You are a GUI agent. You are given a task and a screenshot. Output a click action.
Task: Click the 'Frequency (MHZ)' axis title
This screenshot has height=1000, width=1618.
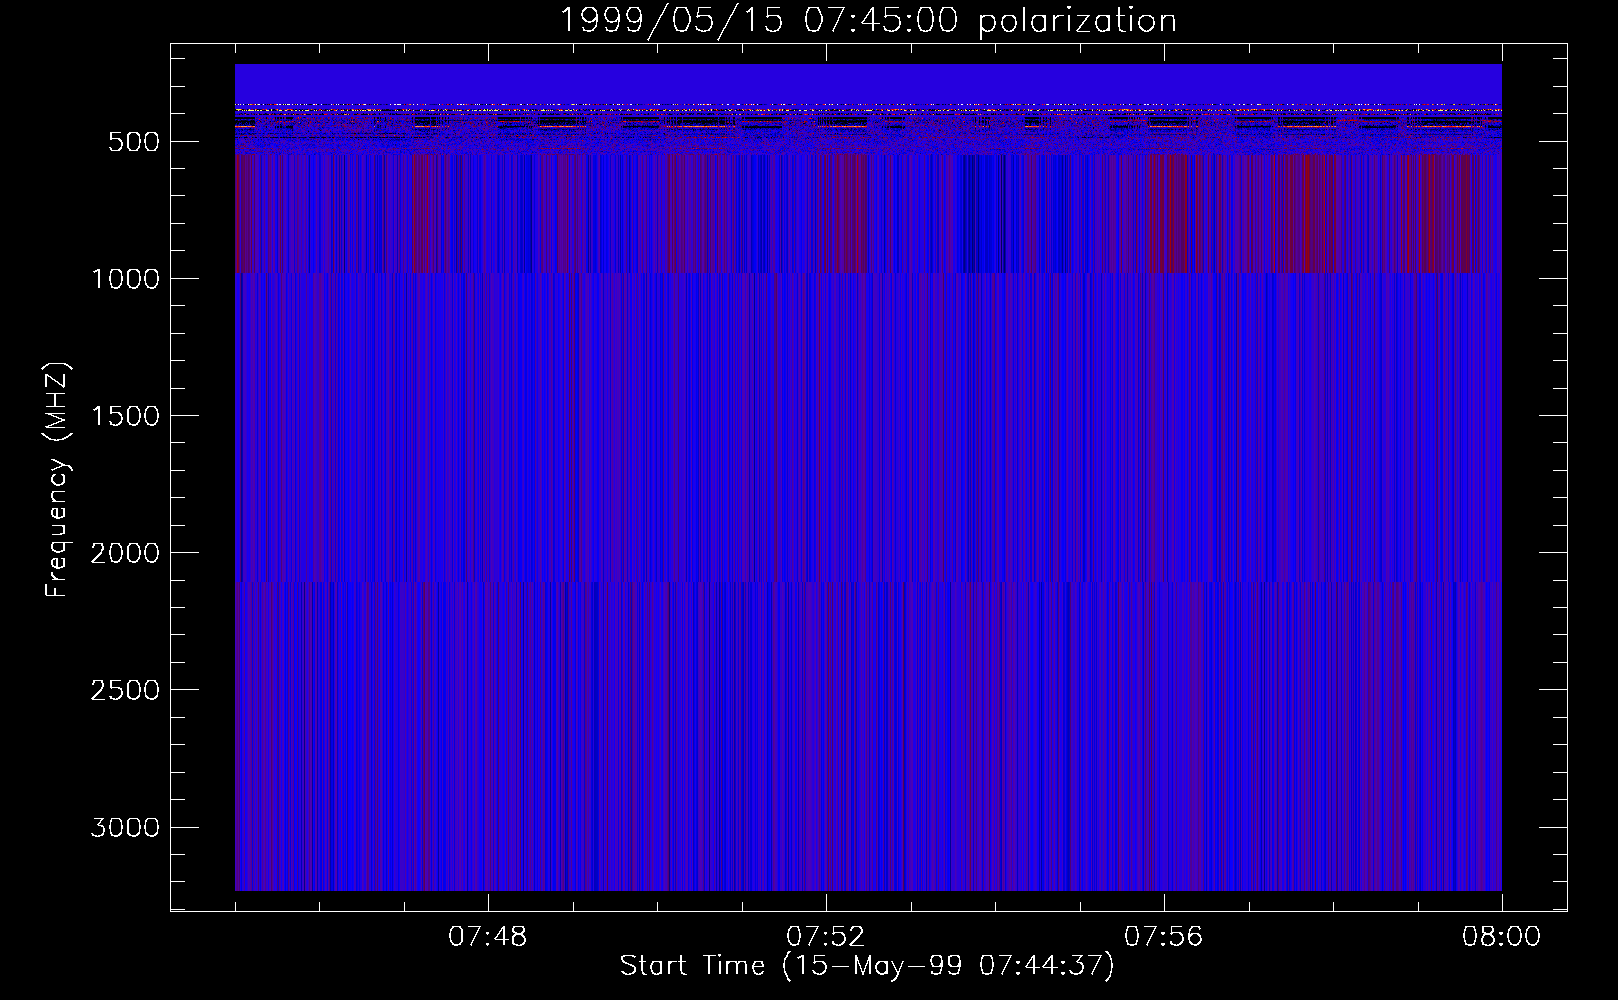click(58, 478)
